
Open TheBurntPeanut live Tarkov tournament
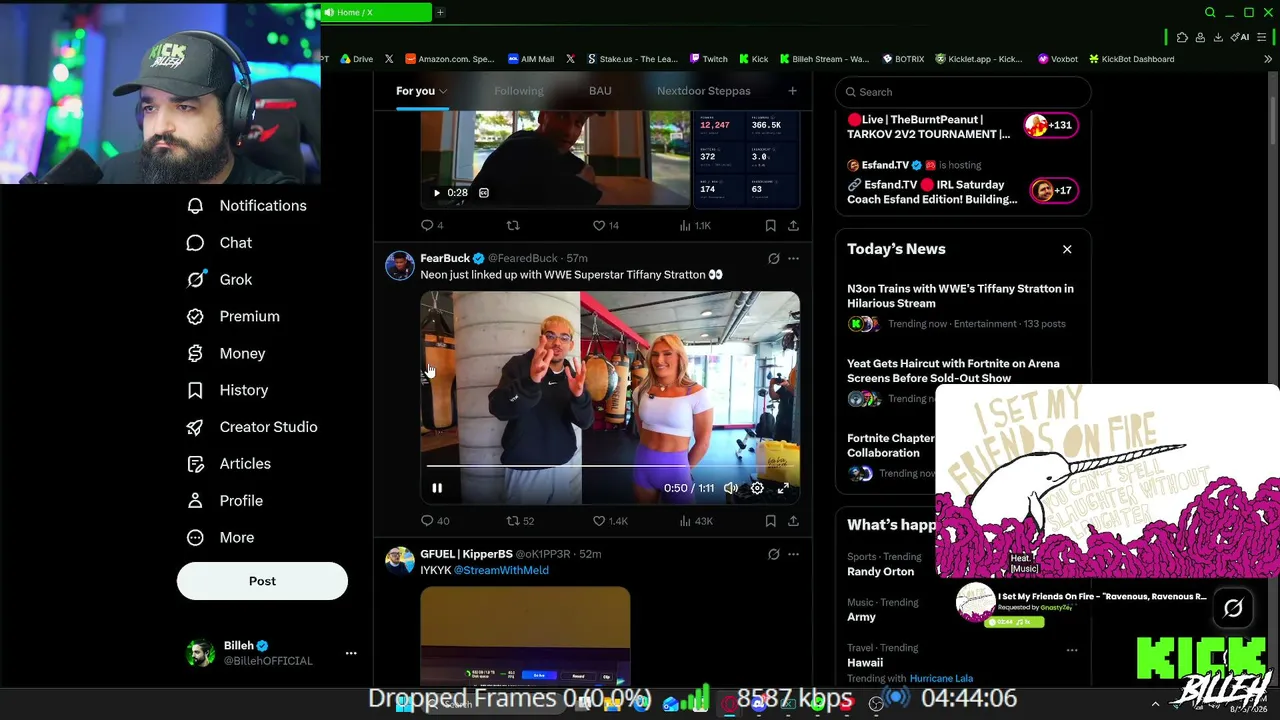[x=929, y=127]
